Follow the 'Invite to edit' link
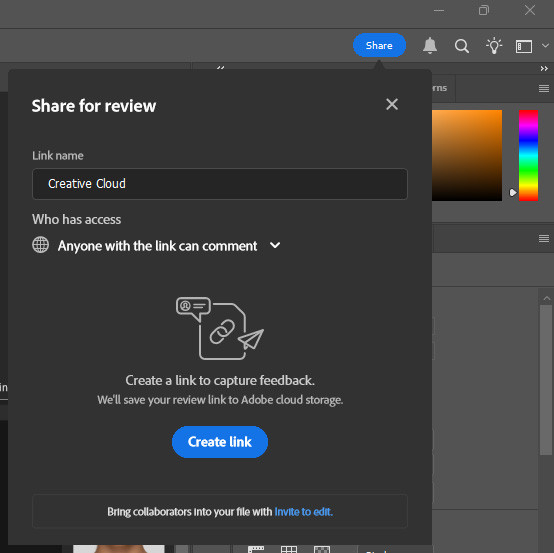 click(303, 512)
